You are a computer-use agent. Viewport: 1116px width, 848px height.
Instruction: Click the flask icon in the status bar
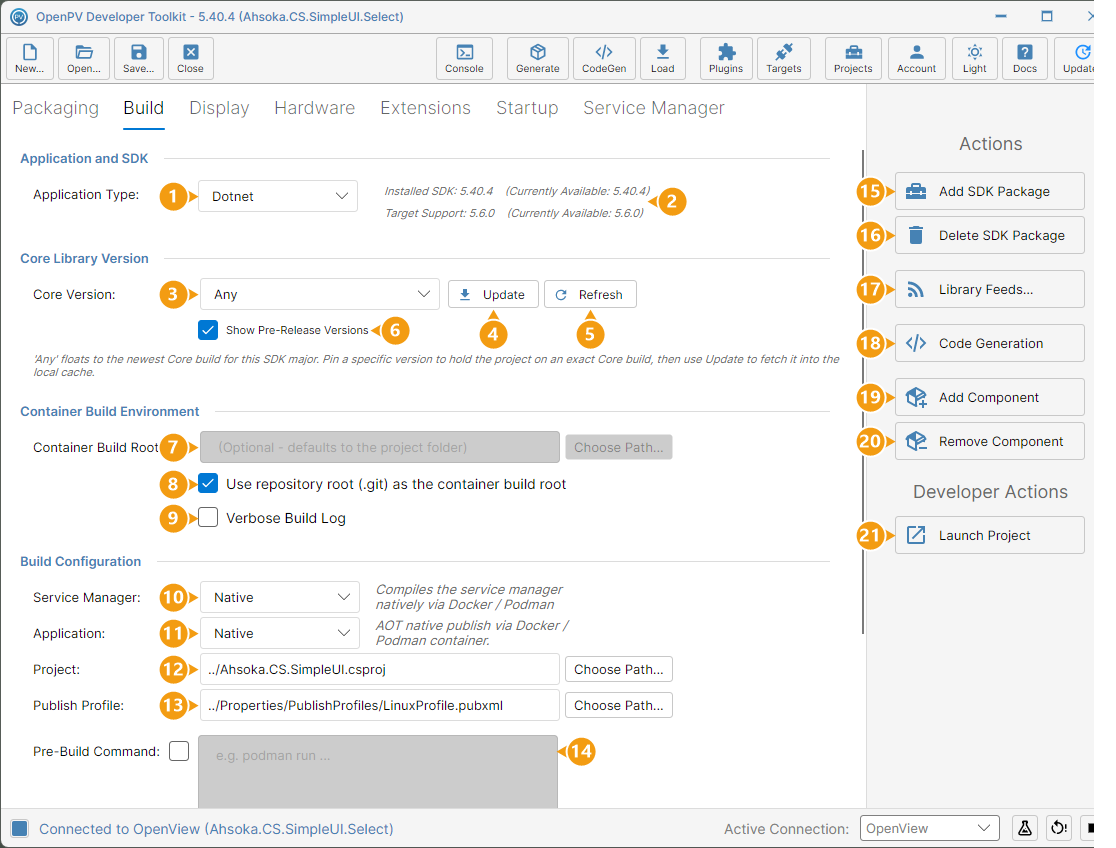(1024, 828)
